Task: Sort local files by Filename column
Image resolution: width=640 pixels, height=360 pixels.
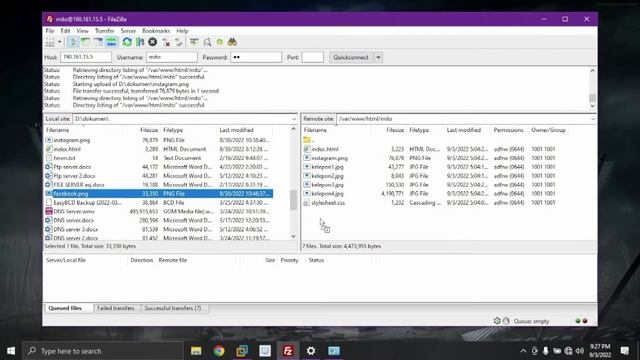Action: [84, 130]
